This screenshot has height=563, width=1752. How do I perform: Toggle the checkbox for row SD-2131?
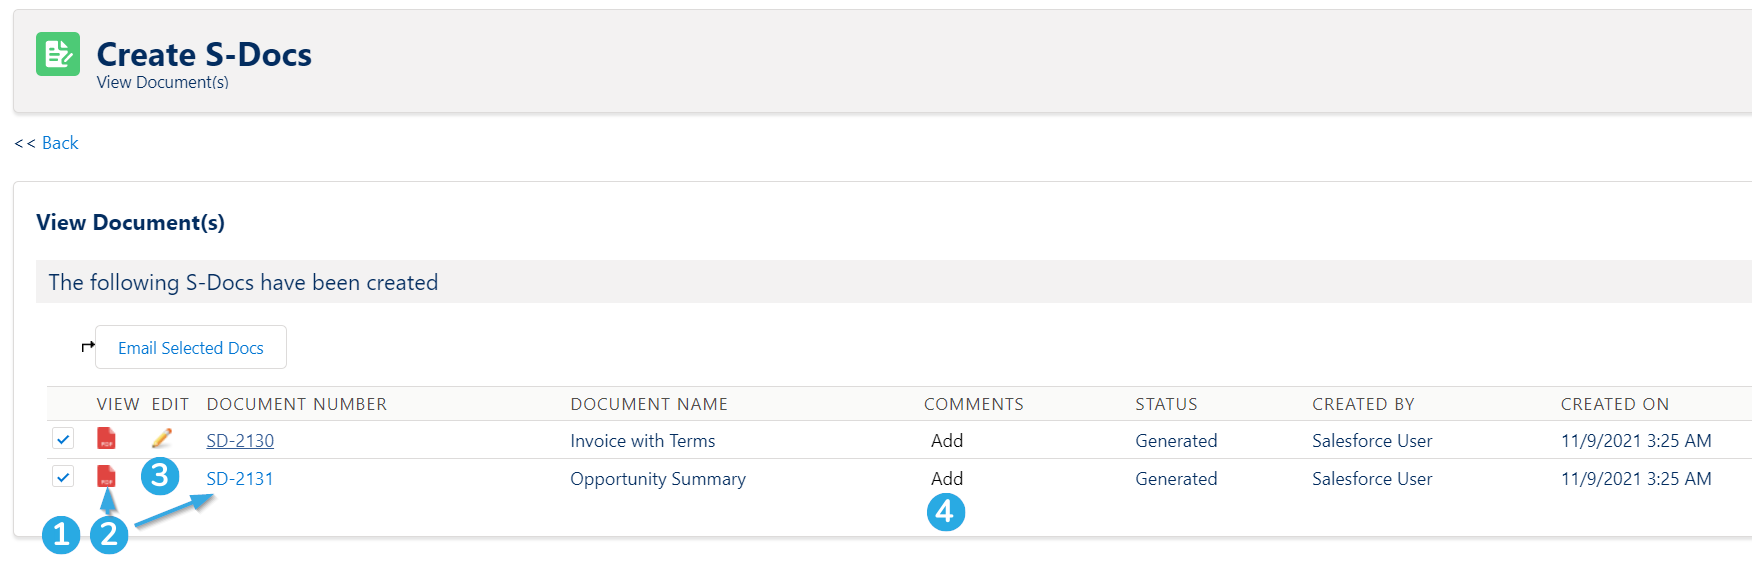click(63, 476)
